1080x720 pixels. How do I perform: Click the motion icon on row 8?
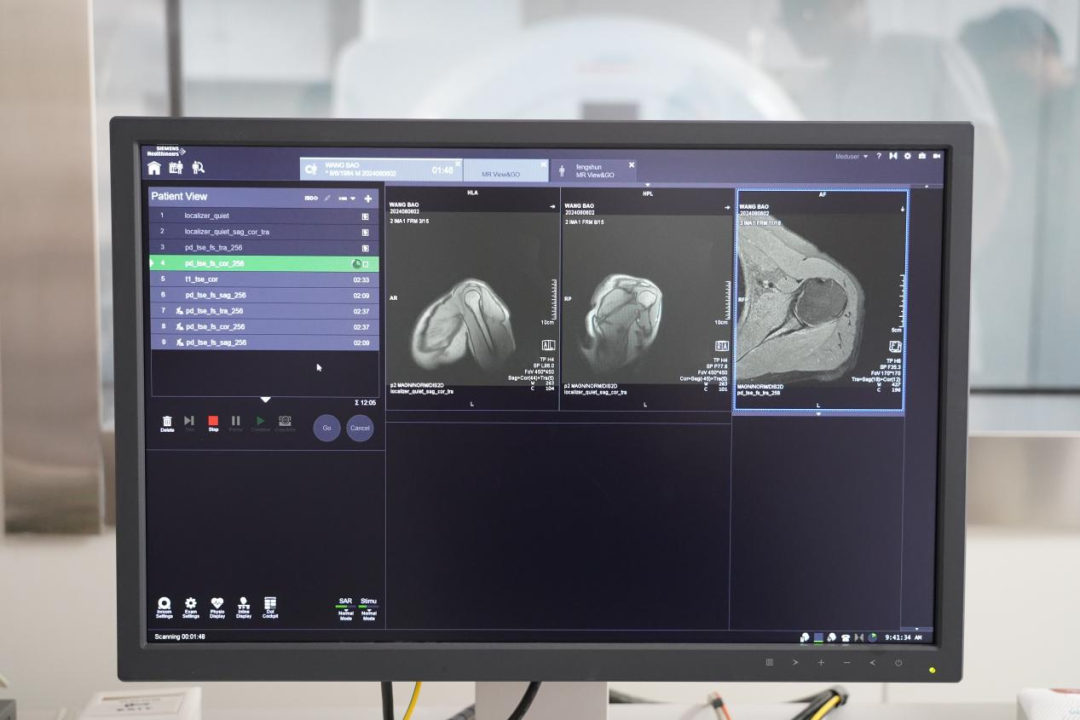[x=179, y=327]
